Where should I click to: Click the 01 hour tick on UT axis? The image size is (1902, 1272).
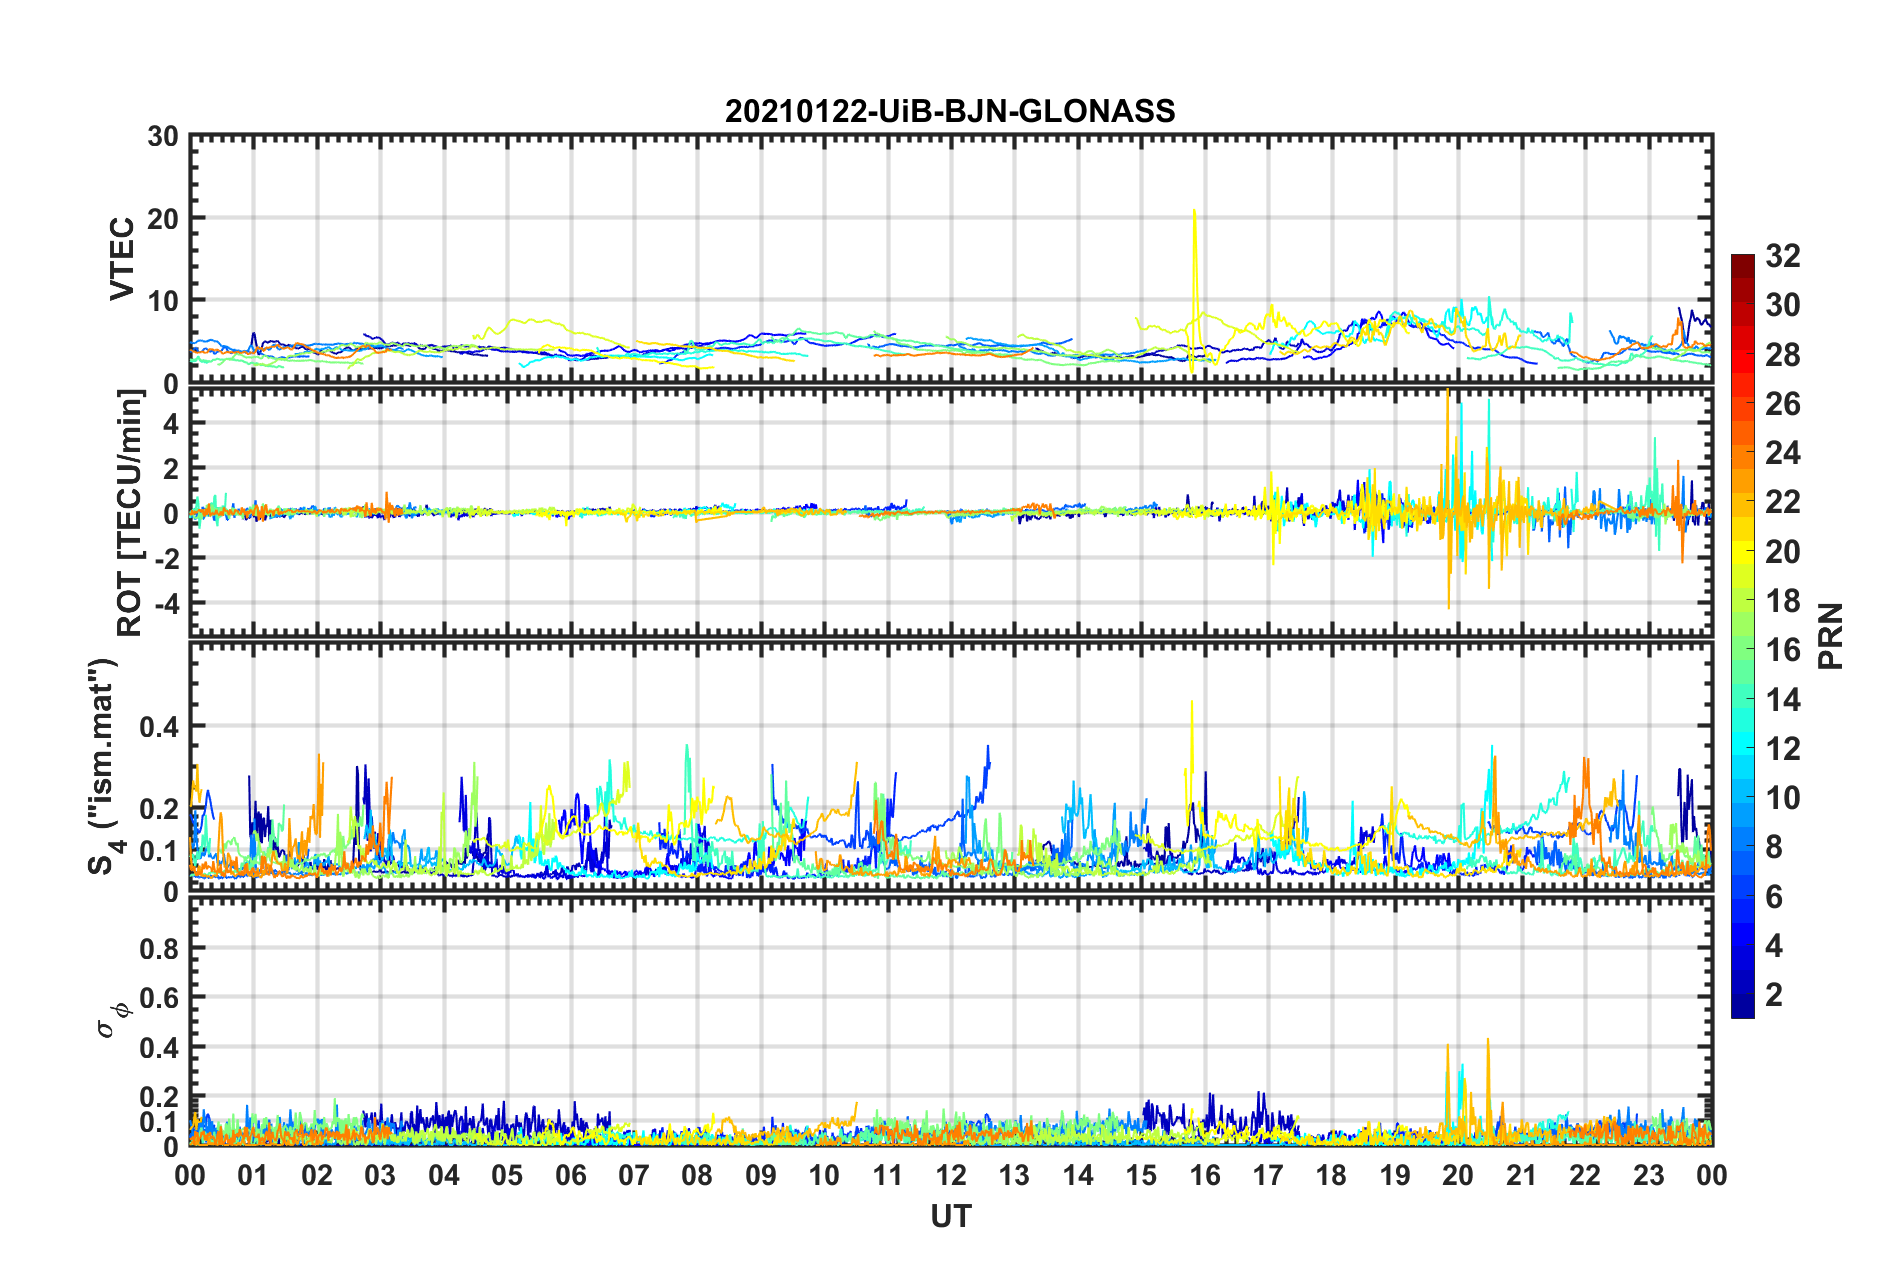click(x=253, y=1175)
